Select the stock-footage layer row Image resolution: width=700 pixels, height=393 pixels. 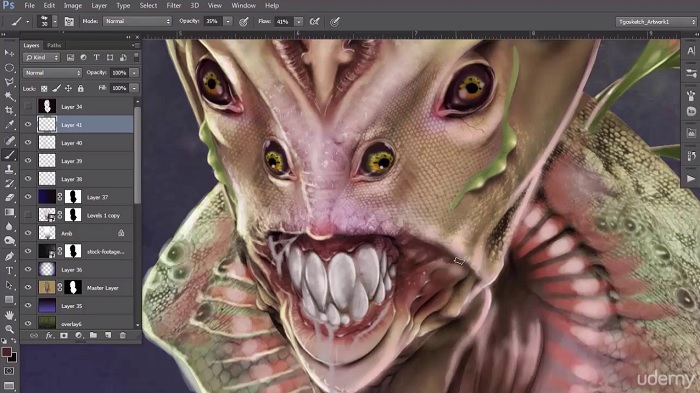77,251
